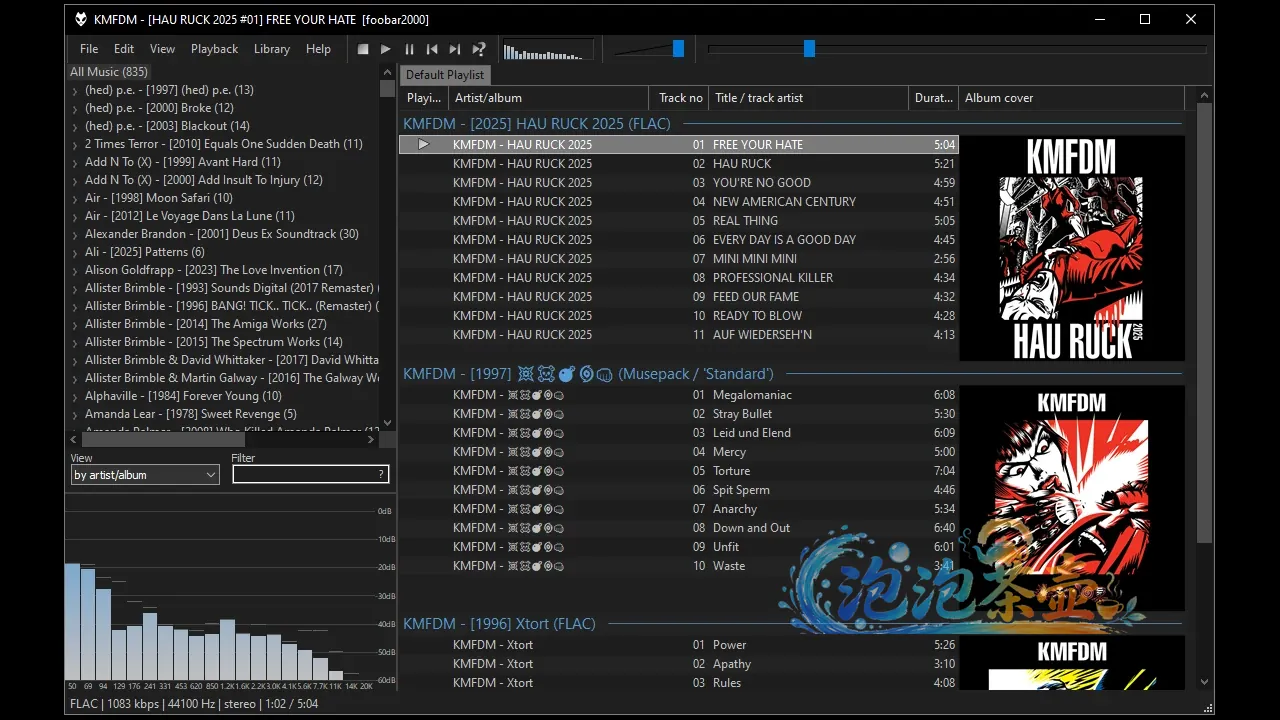Skip to the next track
The image size is (1280, 720).
[x=455, y=49]
